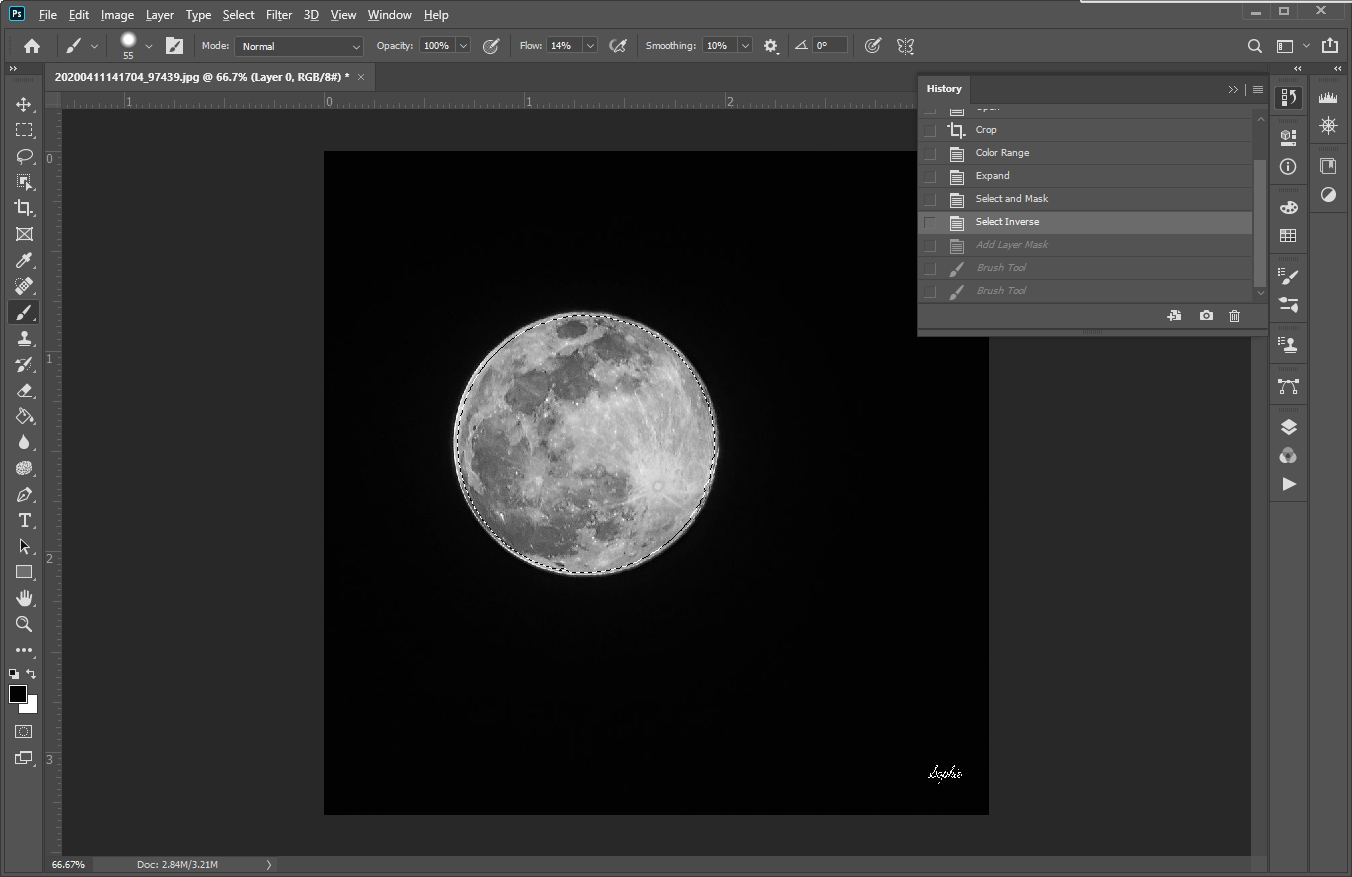
Task: Select the Object Selection tool
Action: [x=24, y=182]
